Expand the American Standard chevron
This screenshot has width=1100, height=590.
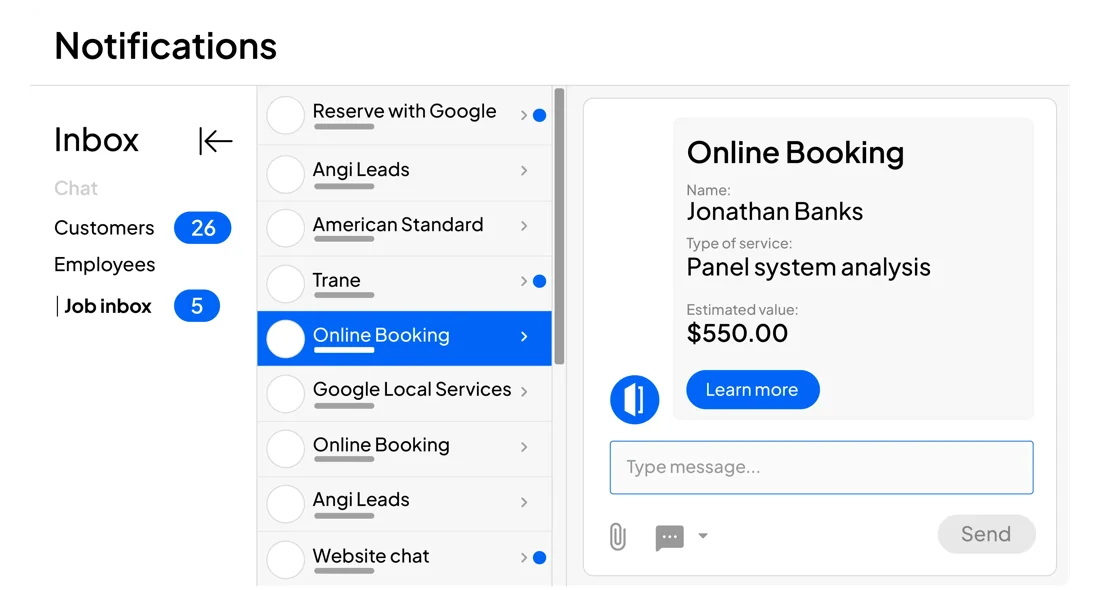[524, 226]
